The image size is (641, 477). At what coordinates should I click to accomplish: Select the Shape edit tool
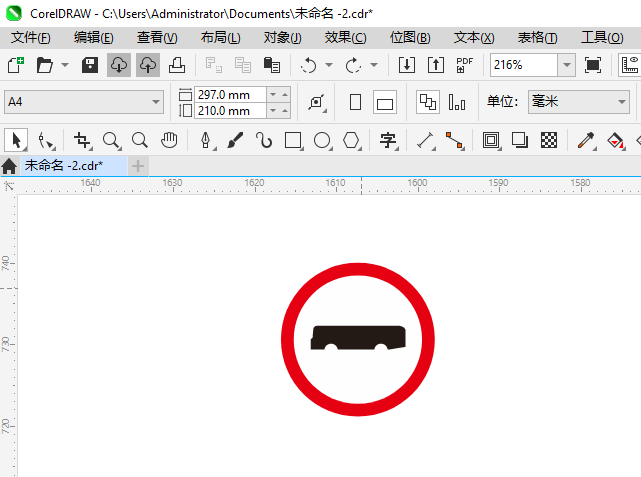point(46,141)
